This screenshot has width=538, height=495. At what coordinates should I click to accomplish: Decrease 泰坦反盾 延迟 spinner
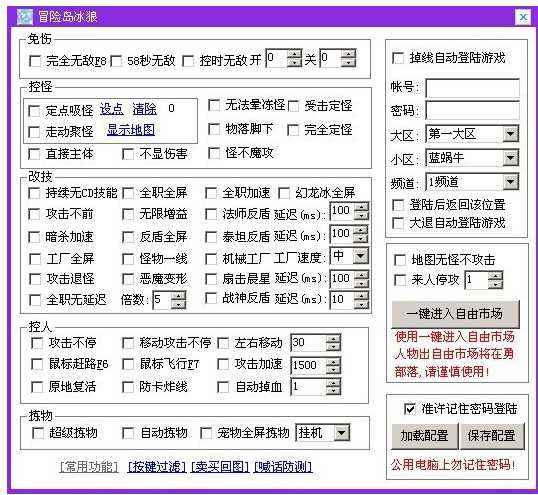point(361,238)
